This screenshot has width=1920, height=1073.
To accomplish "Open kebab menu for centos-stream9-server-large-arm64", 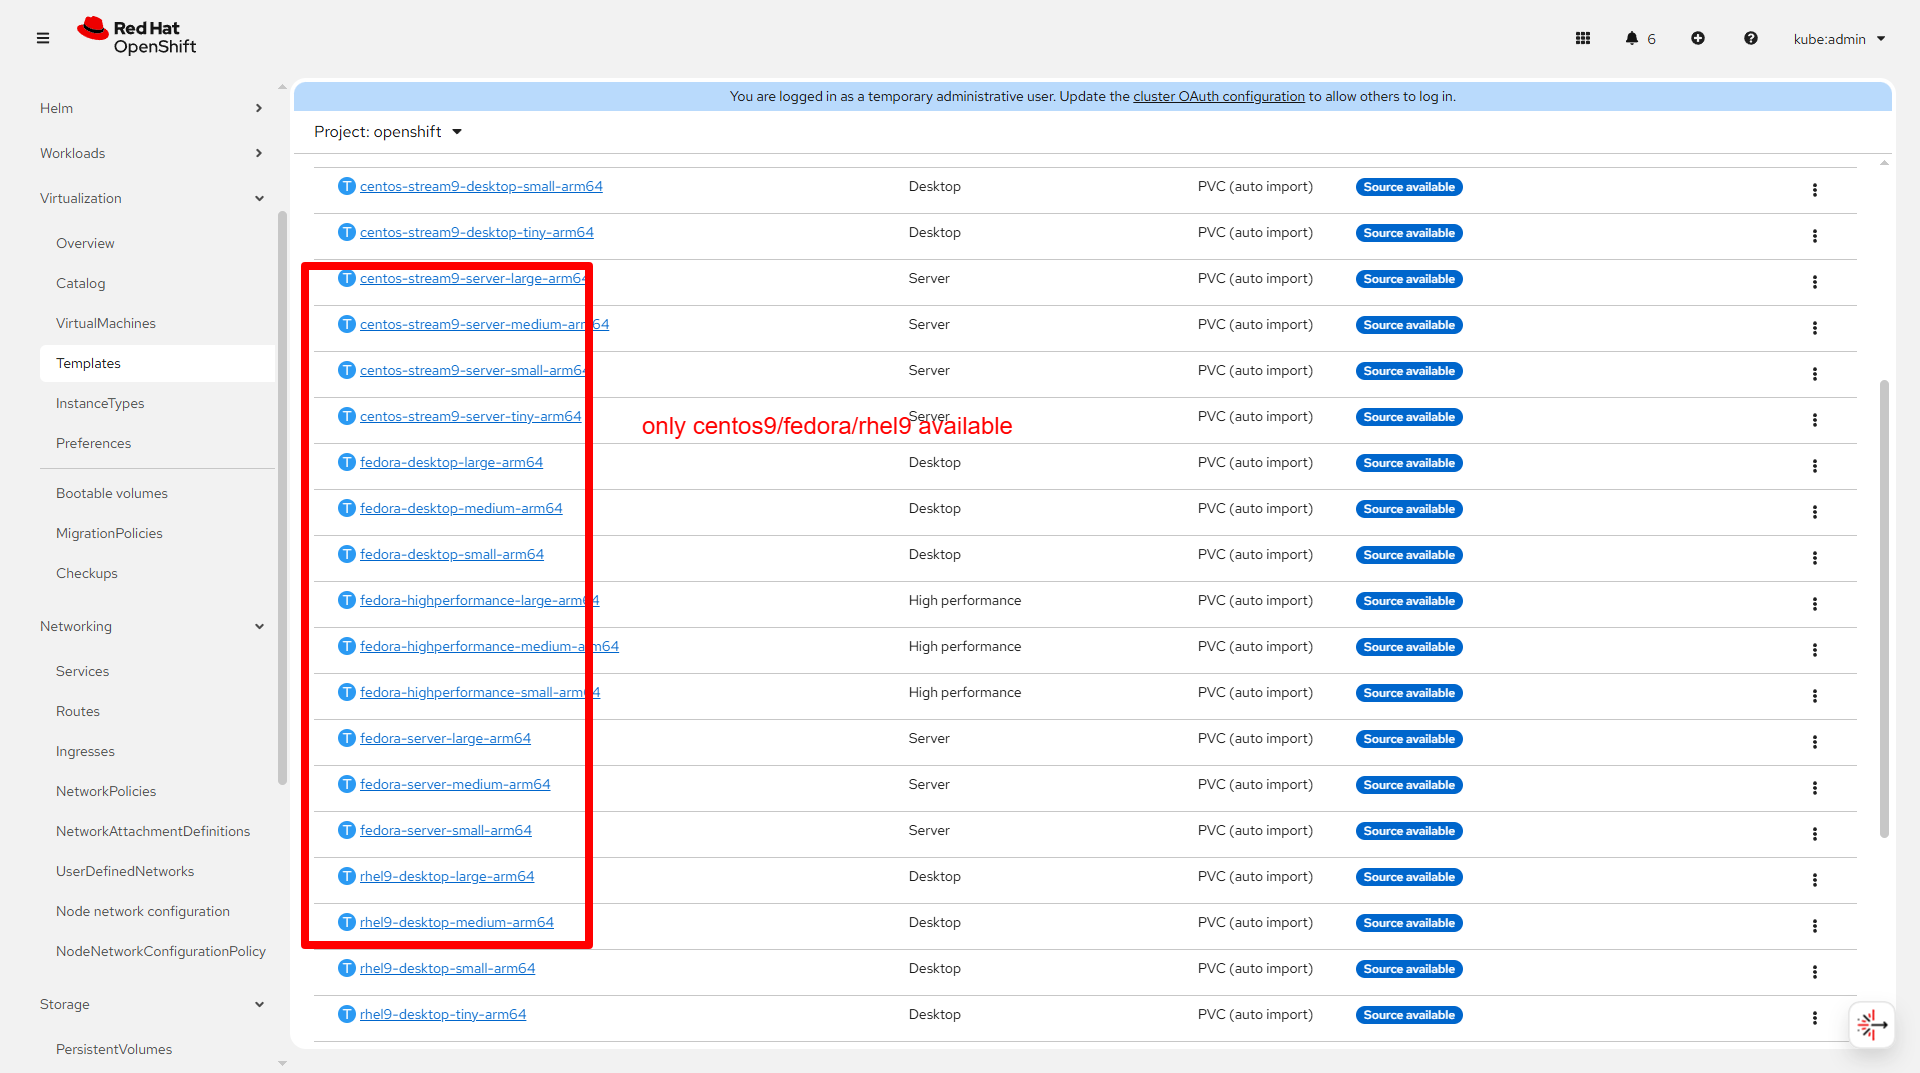I will (1815, 282).
